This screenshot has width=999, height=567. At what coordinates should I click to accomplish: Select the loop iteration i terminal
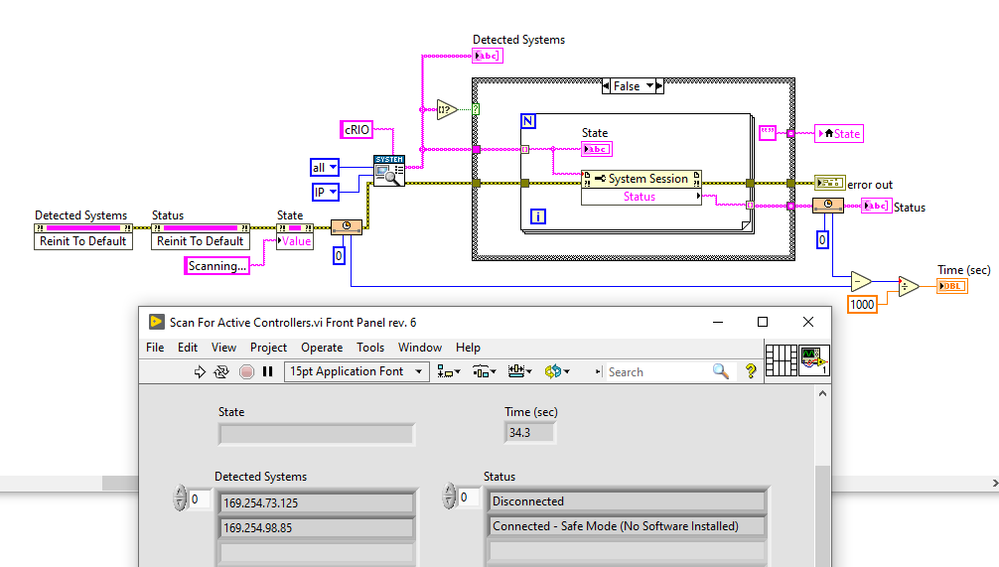[538, 217]
